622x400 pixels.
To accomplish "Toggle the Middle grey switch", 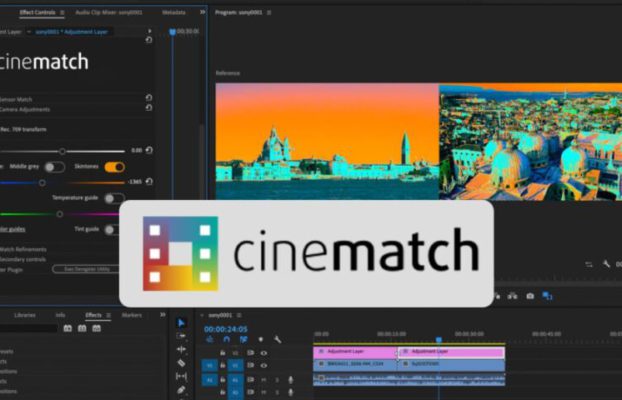I will pos(55,167).
